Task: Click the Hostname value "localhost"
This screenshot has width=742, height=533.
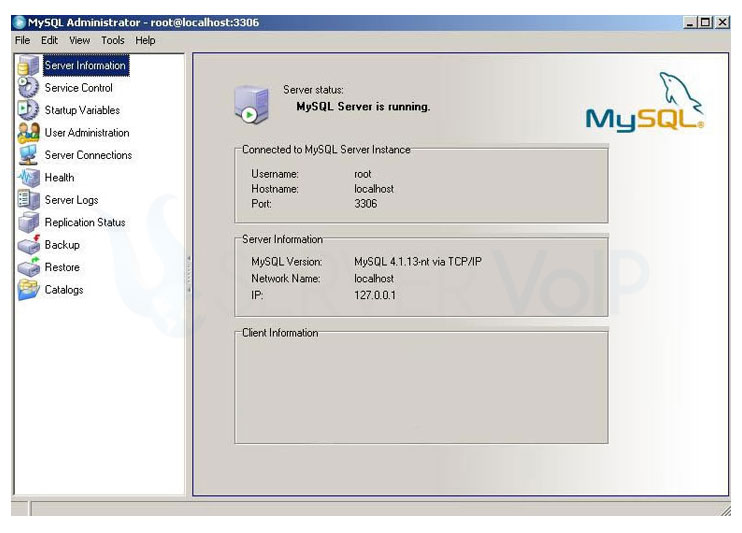Action: click(x=374, y=189)
